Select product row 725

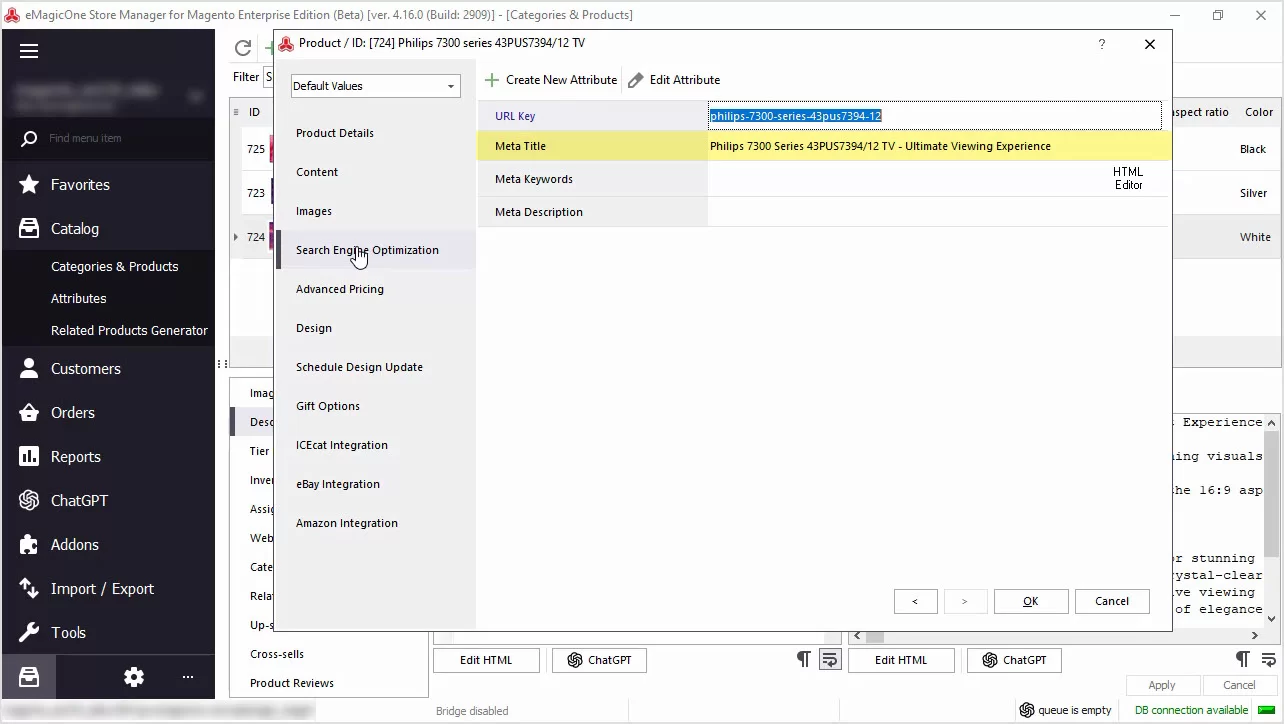click(x=256, y=149)
